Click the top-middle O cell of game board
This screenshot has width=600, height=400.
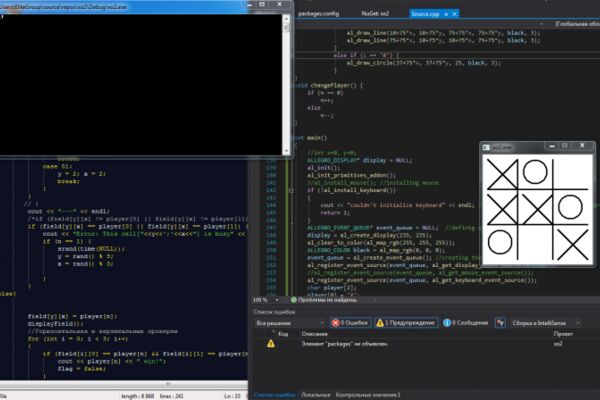[535, 172]
